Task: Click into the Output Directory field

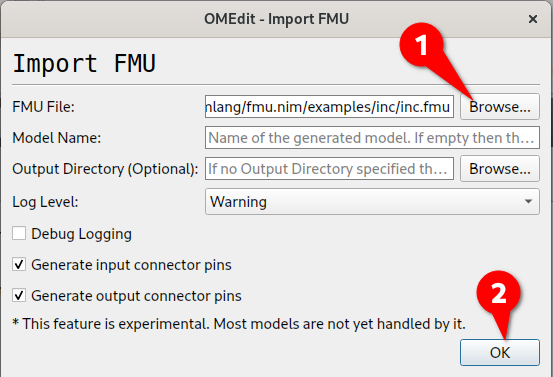Action: [329, 169]
